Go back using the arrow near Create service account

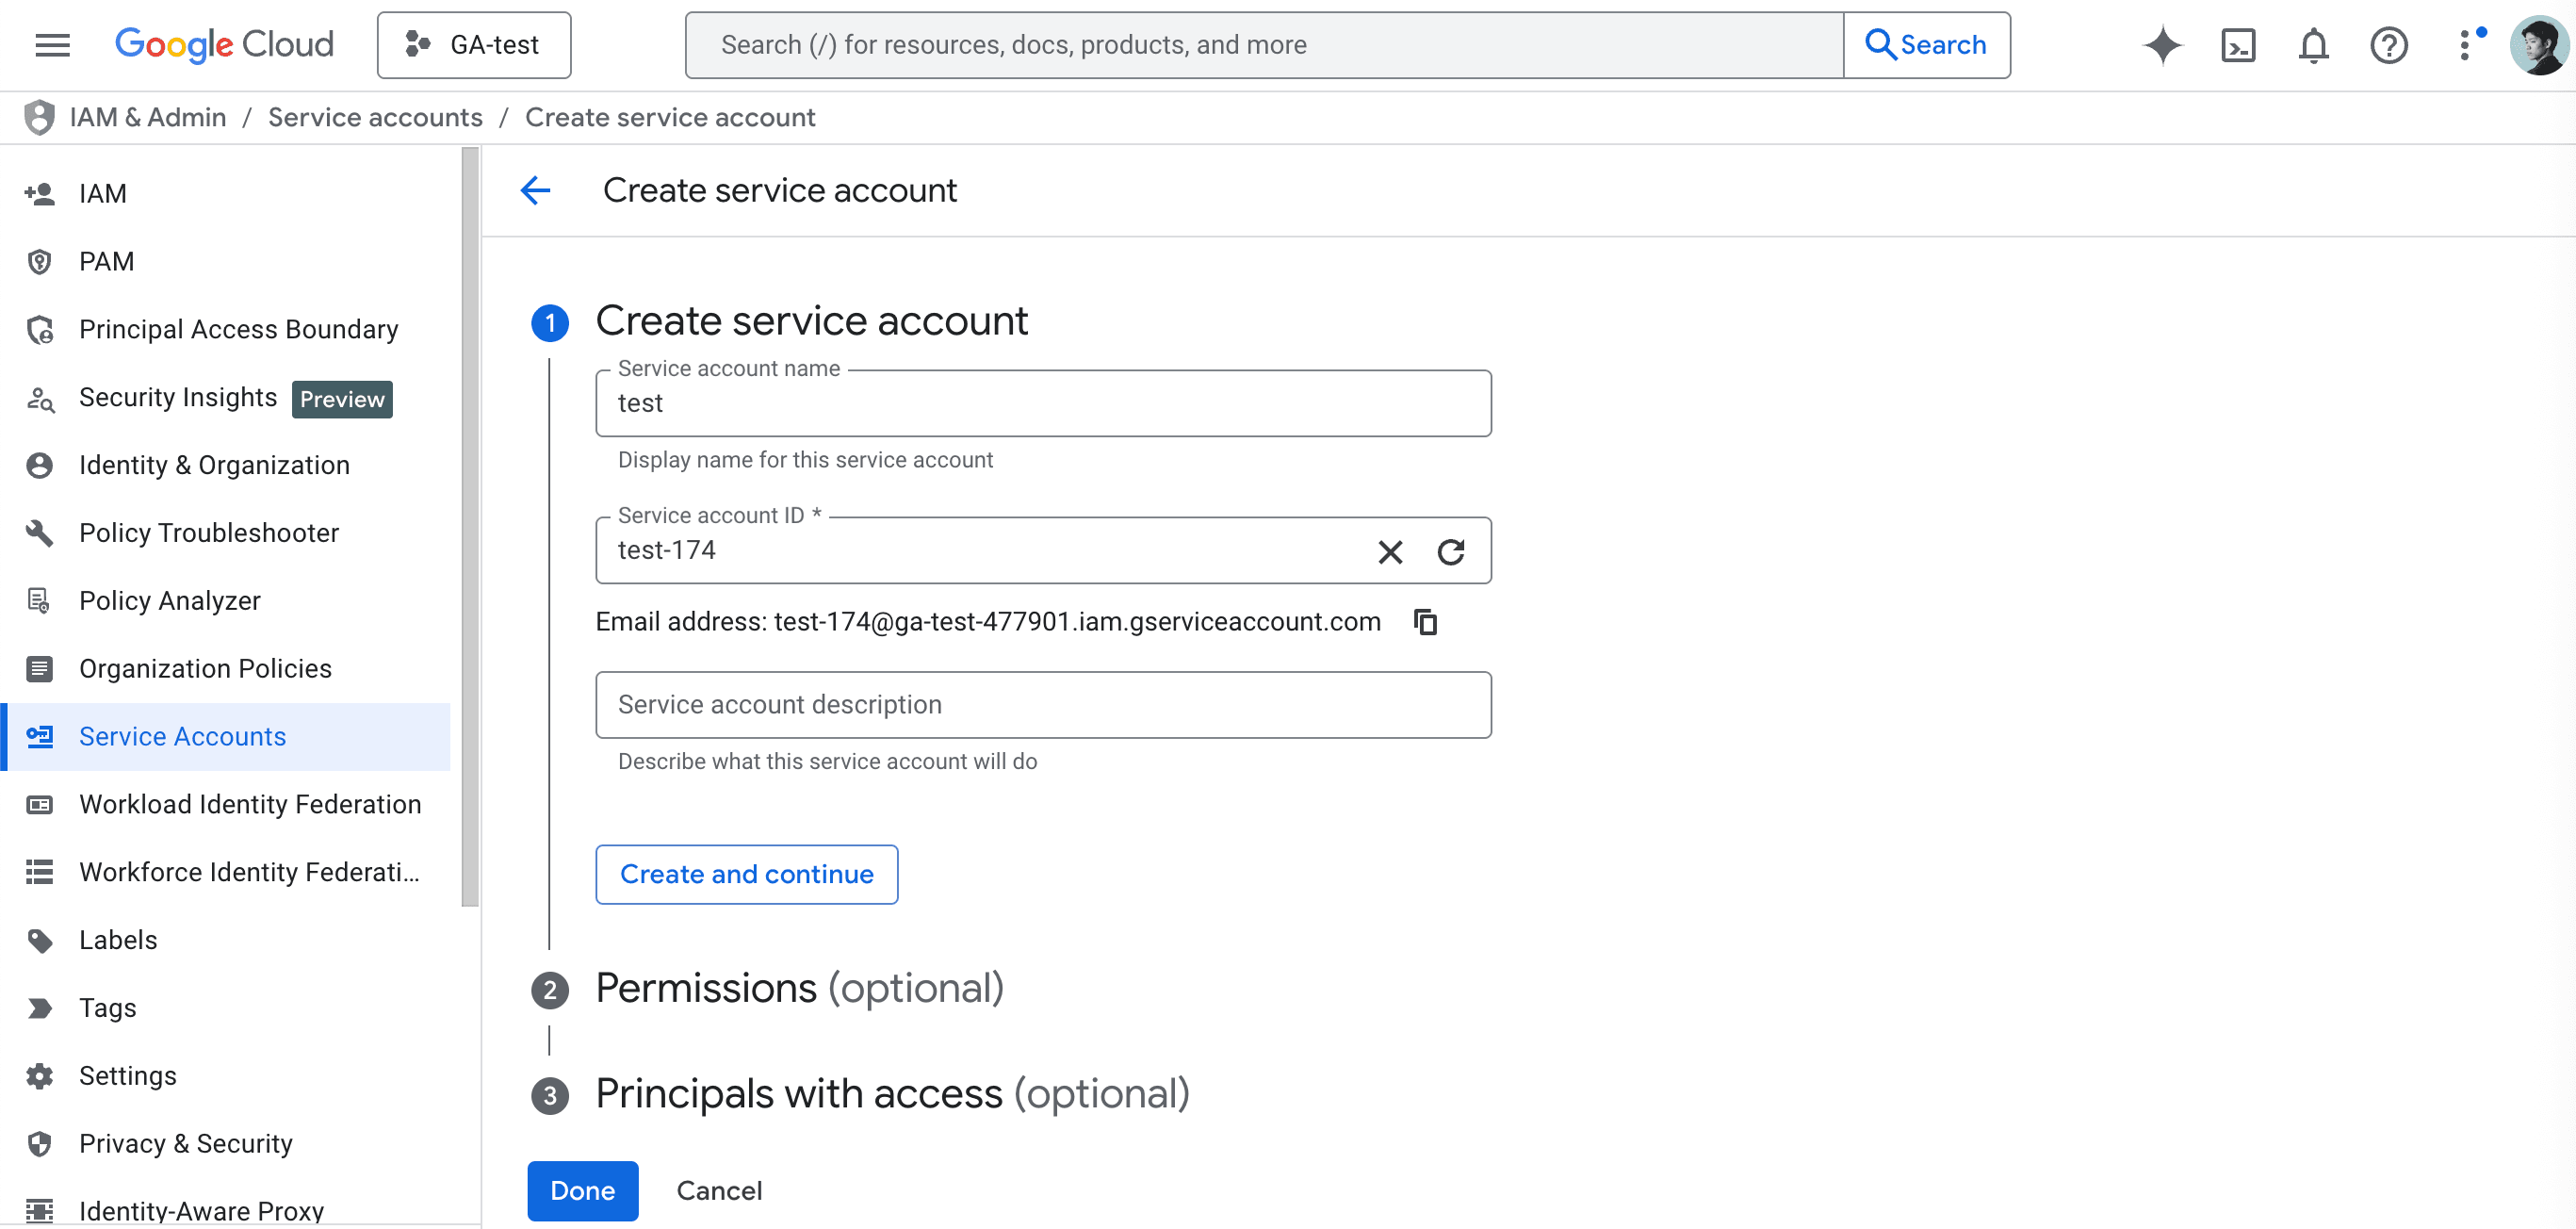536,190
